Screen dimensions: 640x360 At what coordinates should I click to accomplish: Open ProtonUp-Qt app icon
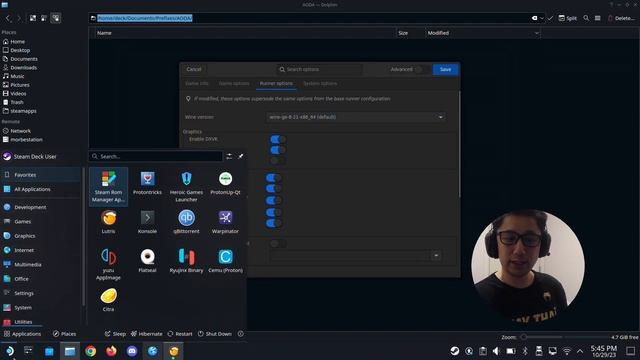(x=225, y=183)
